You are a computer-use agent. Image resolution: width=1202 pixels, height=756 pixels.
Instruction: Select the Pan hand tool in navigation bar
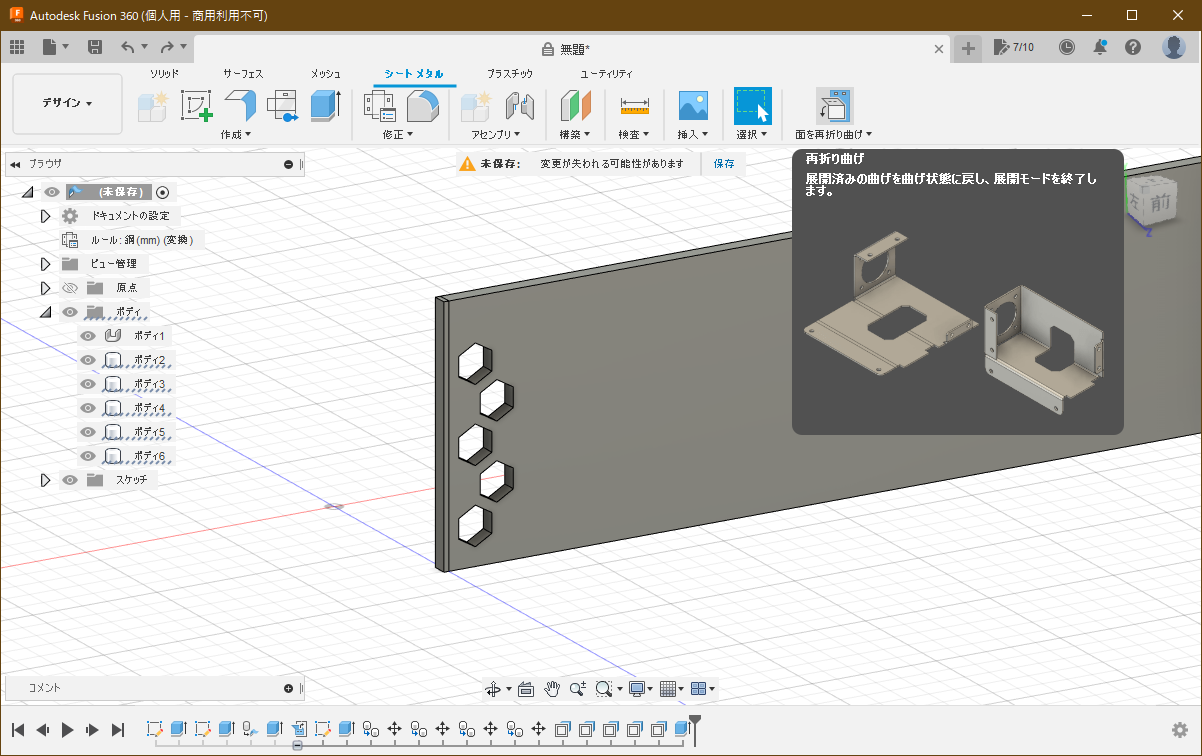(552, 688)
